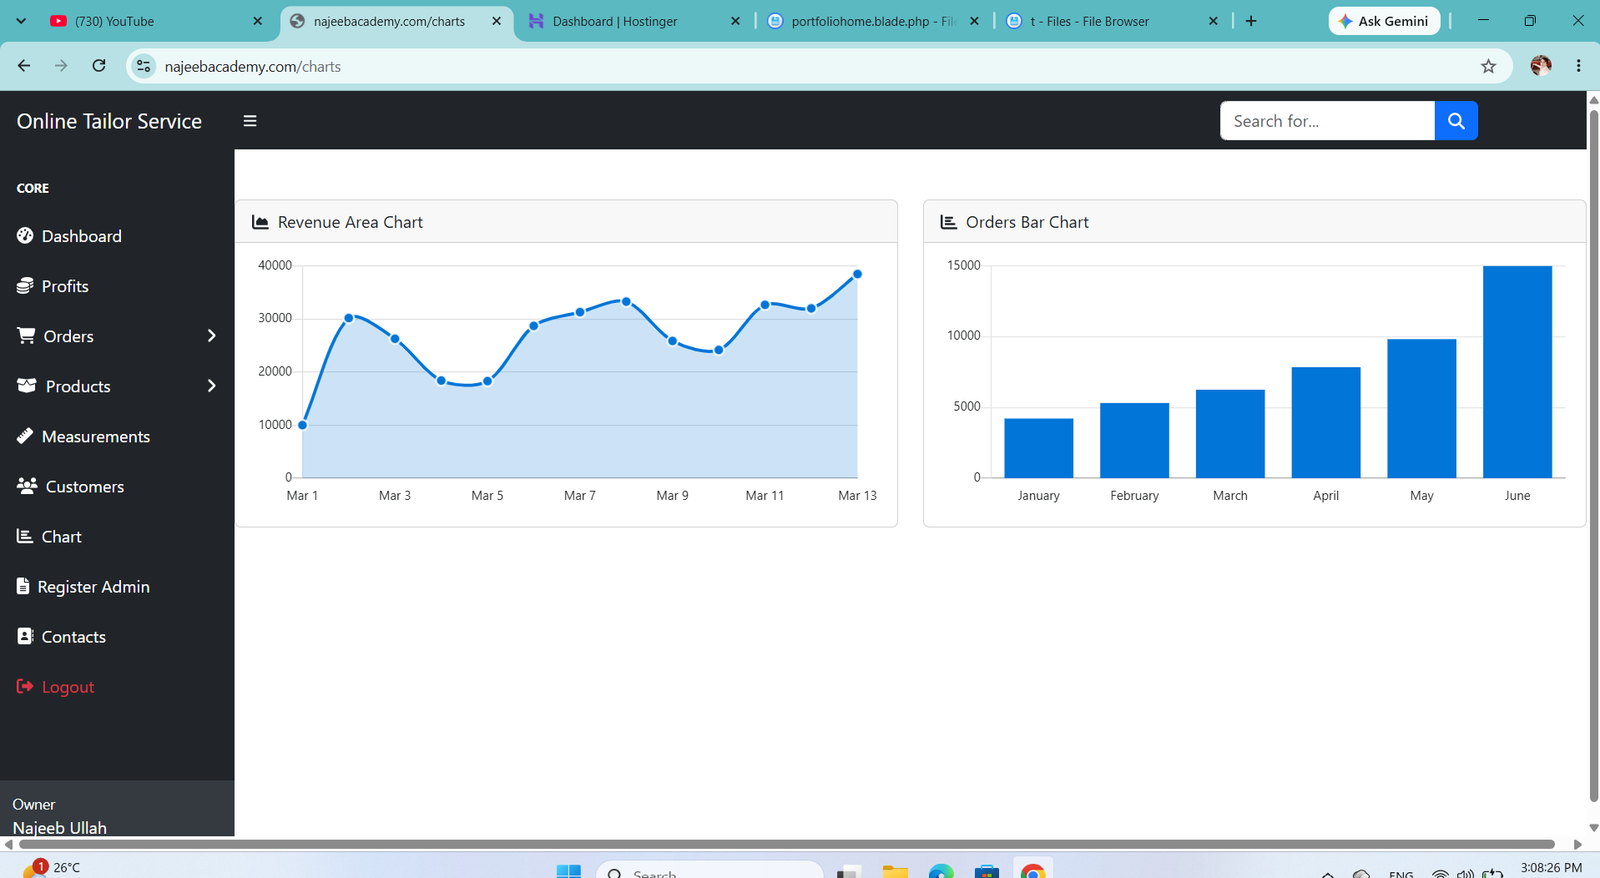
Task: View site information icon in address bar
Action: tap(144, 66)
